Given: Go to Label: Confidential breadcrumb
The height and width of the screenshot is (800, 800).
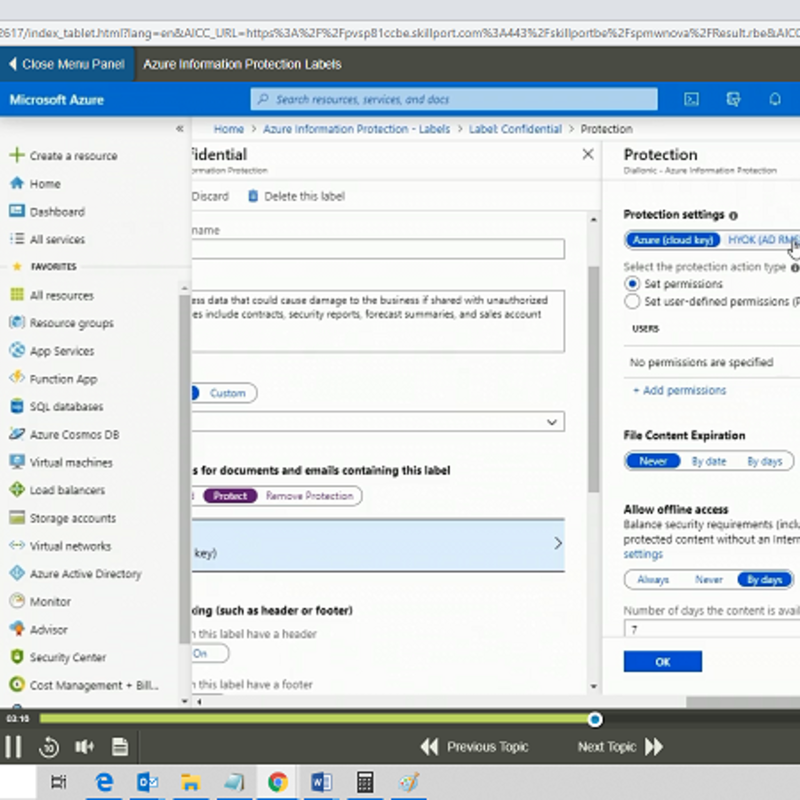Looking at the screenshot, I should [x=515, y=129].
